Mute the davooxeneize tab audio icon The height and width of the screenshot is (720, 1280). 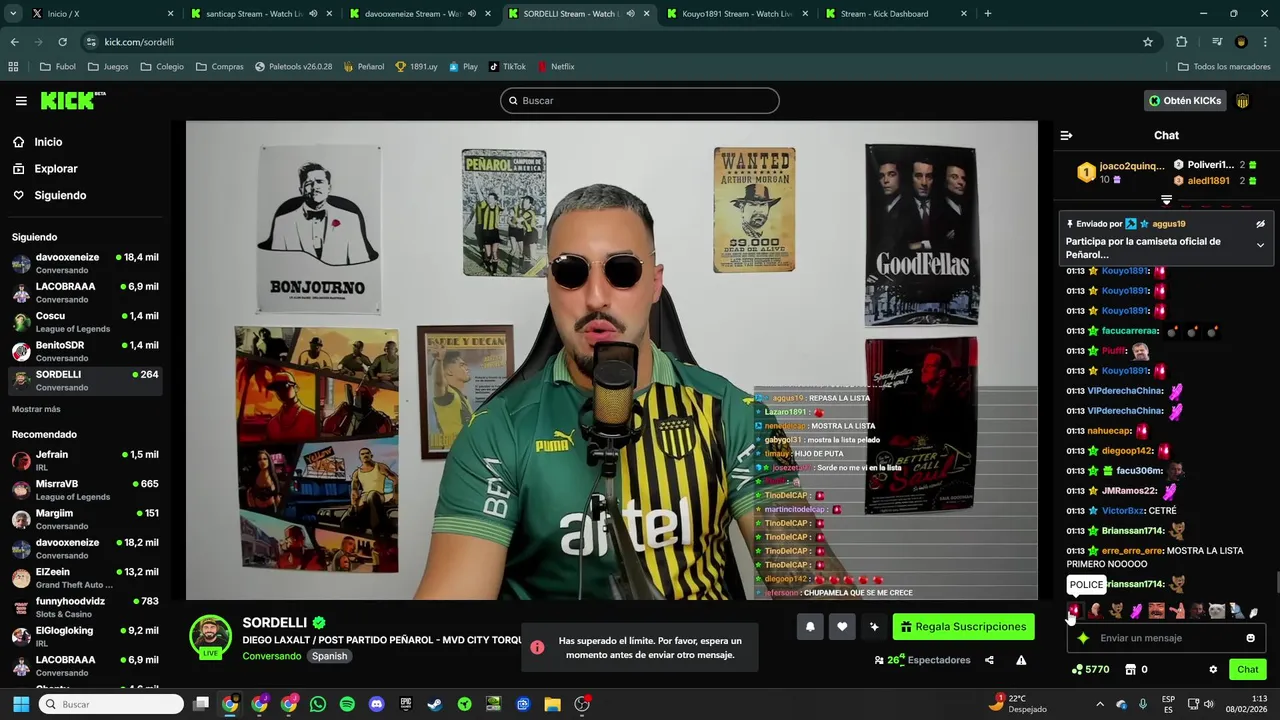pyautogui.click(x=473, y=14)
